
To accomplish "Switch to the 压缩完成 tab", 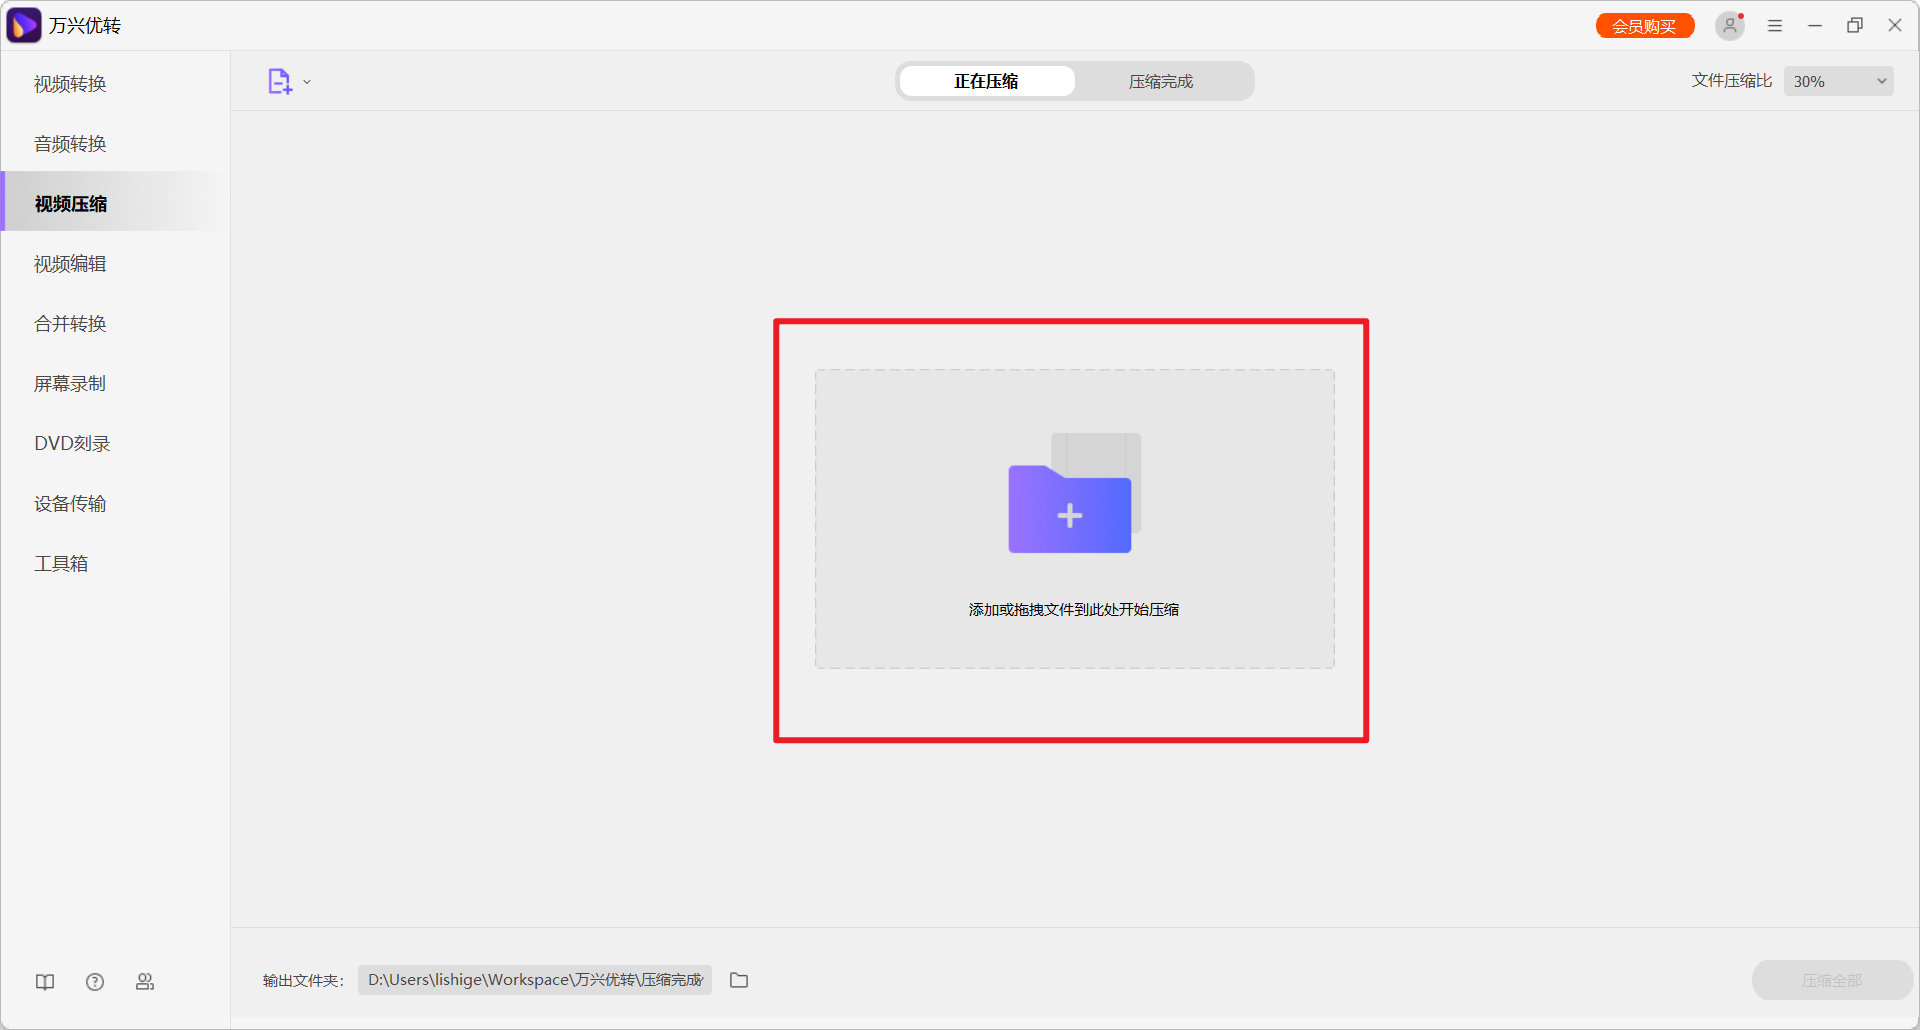I will click(x=1161, y=82).
